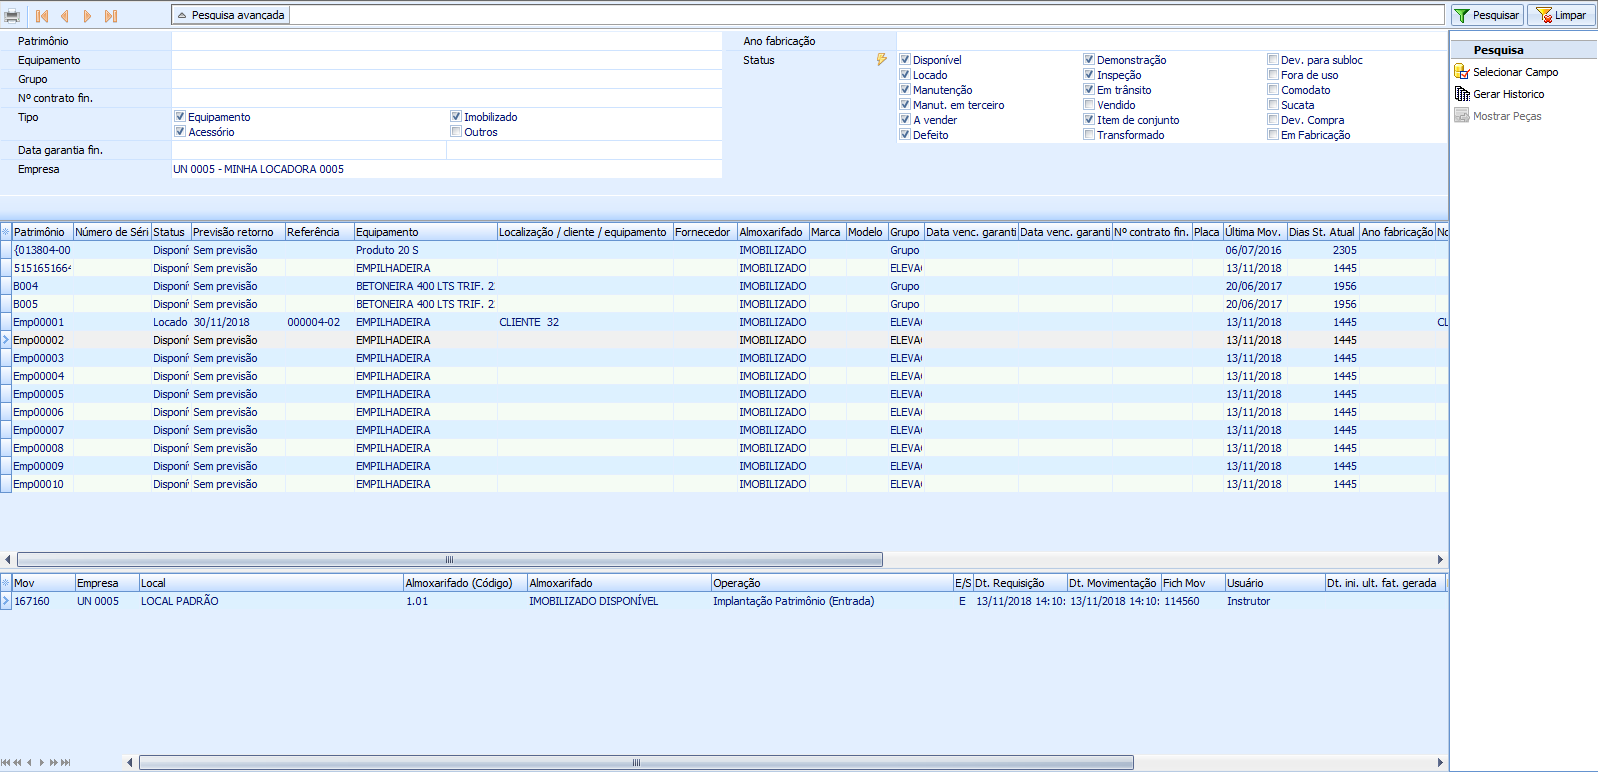Select row Emp00001 in the grid
Image resolution: width=1598 pixels, height=772 pixels.
[724, 322]
